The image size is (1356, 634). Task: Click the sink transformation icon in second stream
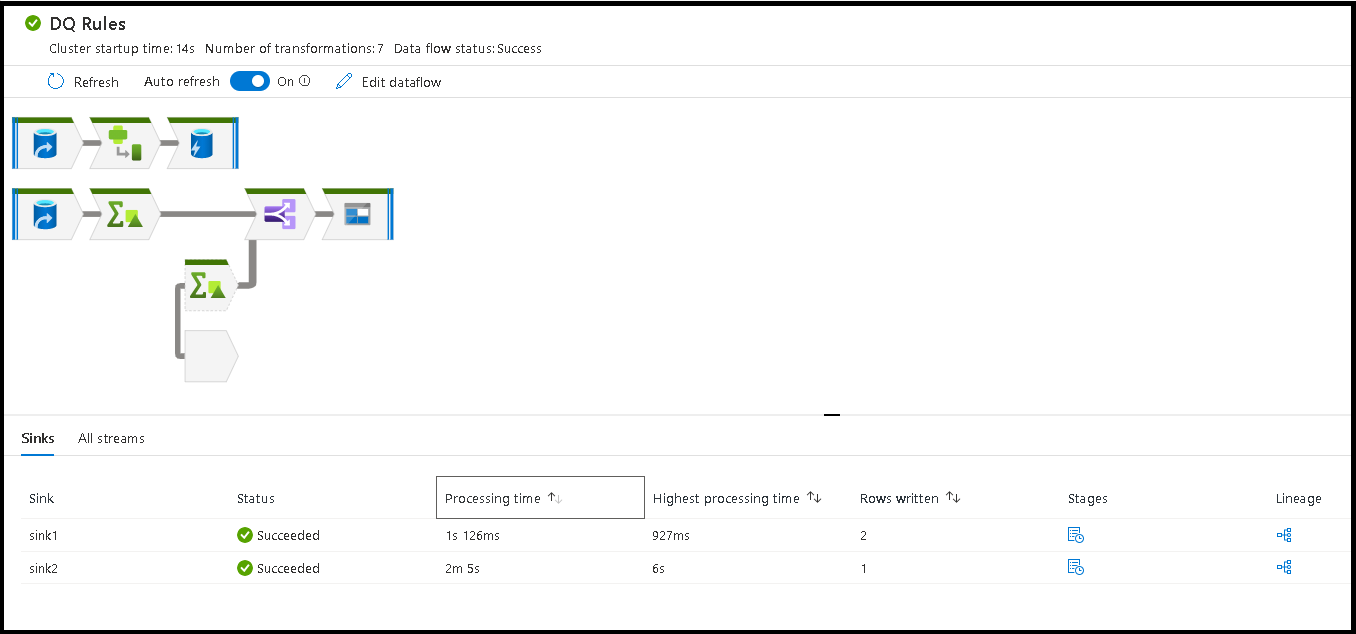[x=355, y=213]
